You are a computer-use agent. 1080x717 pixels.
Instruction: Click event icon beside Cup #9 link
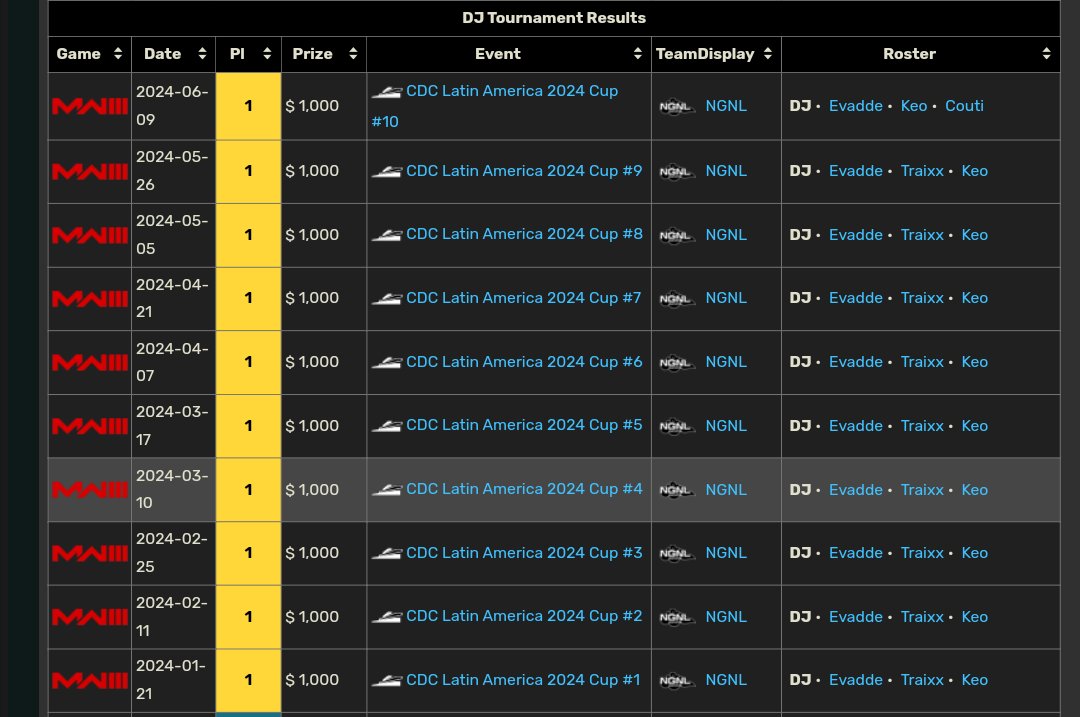pyautogui.click(x=386, y=172)
